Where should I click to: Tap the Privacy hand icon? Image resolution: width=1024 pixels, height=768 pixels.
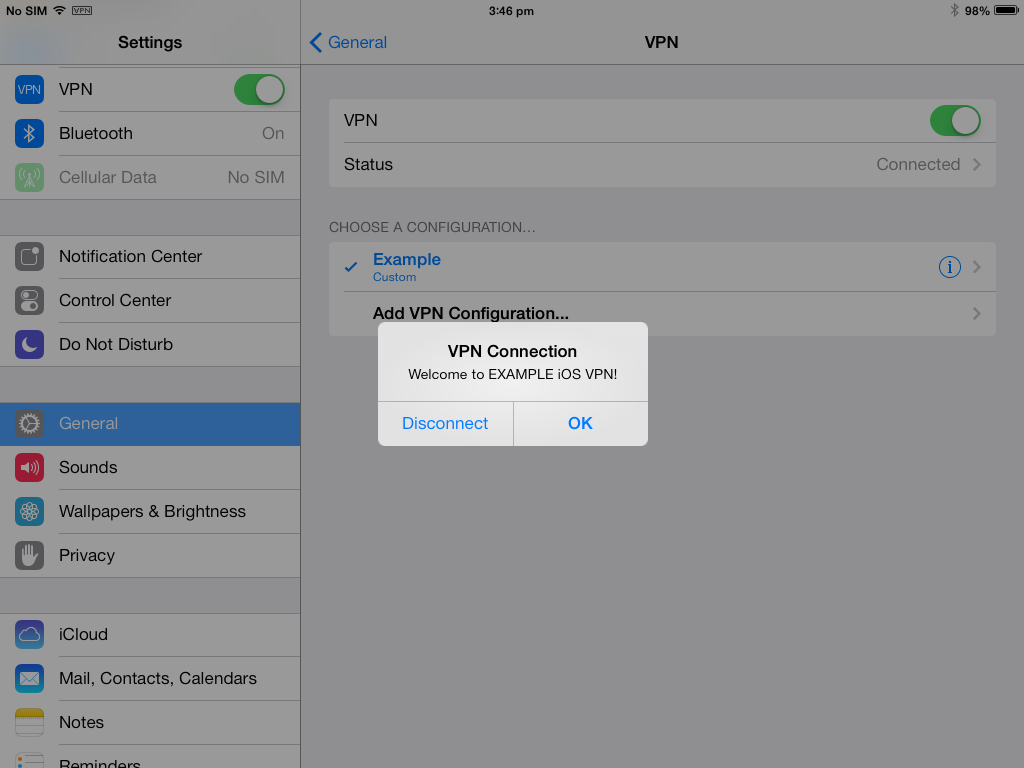click(29, 555)
